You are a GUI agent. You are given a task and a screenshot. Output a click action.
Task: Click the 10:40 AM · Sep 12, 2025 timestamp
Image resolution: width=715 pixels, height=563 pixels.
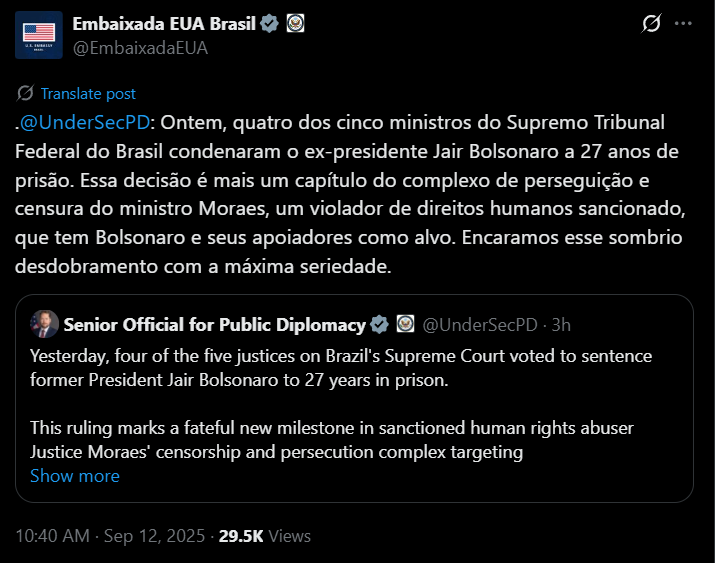(x=108, y=536)
